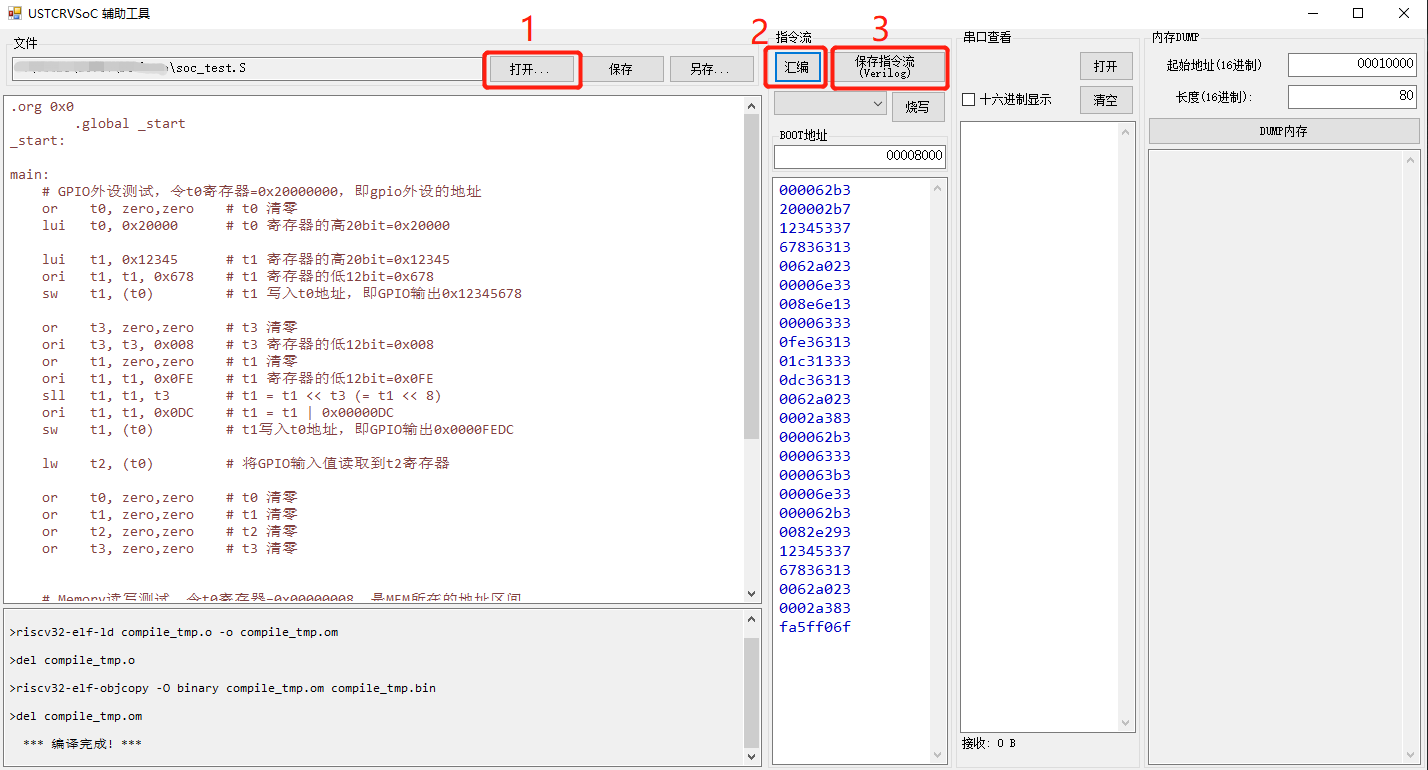Click scroll-down arrow of code editor

click(x=752, y=594)
